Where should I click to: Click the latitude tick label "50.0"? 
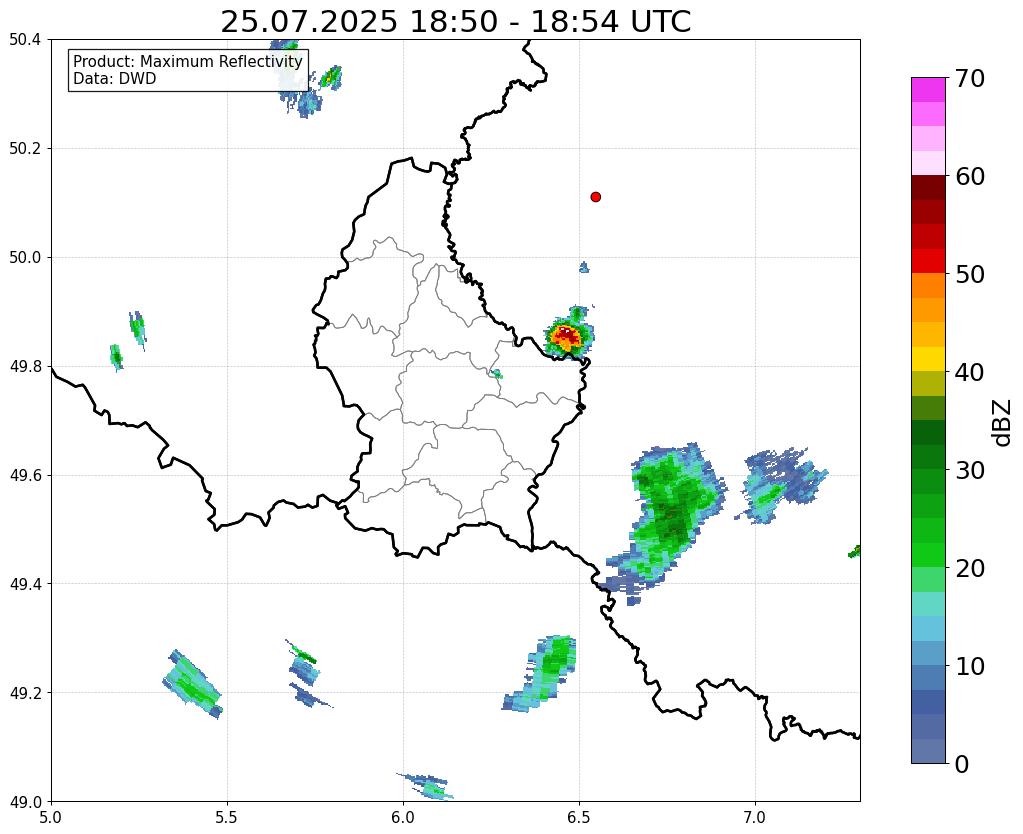pos(25,258)
